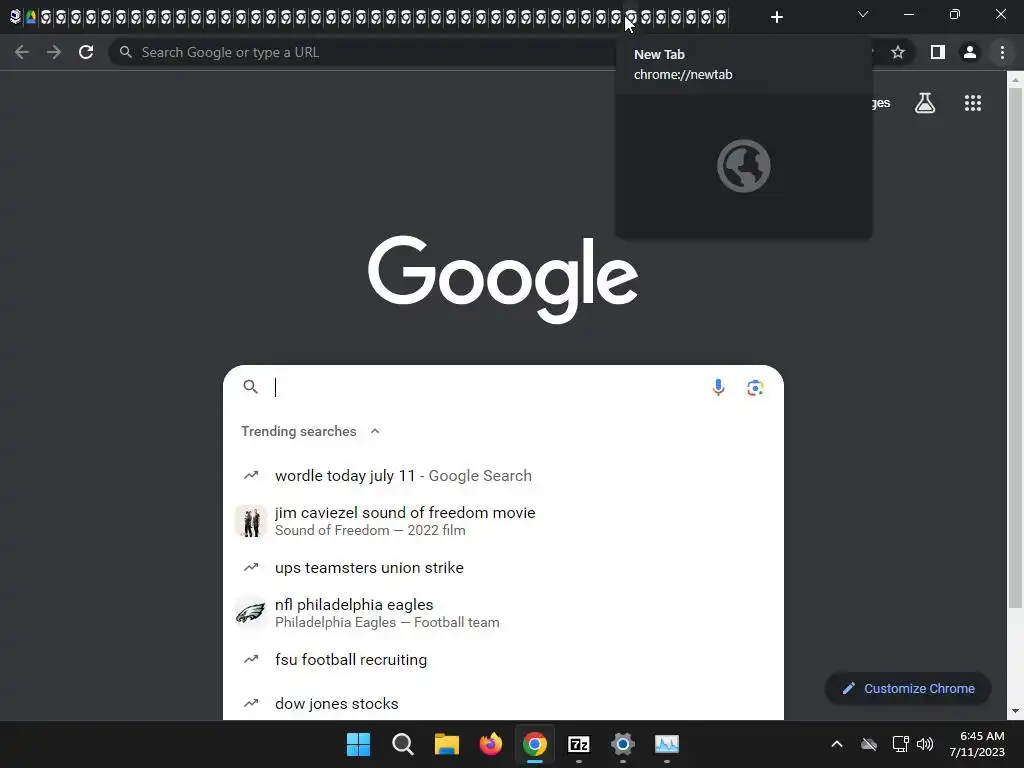Open the network tray icon
This screenshot has height=768, width=1024.
(901, 744)
